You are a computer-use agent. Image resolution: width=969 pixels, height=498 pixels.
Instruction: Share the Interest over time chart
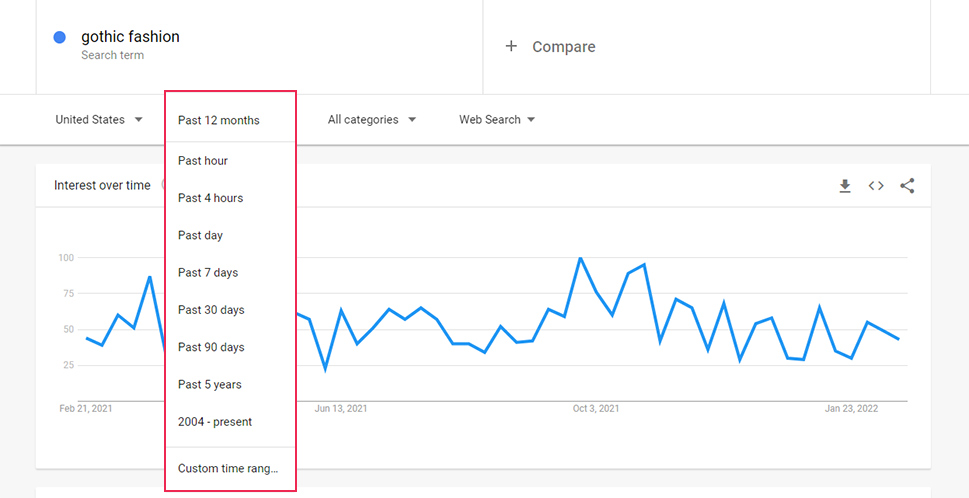coord(907,185)
